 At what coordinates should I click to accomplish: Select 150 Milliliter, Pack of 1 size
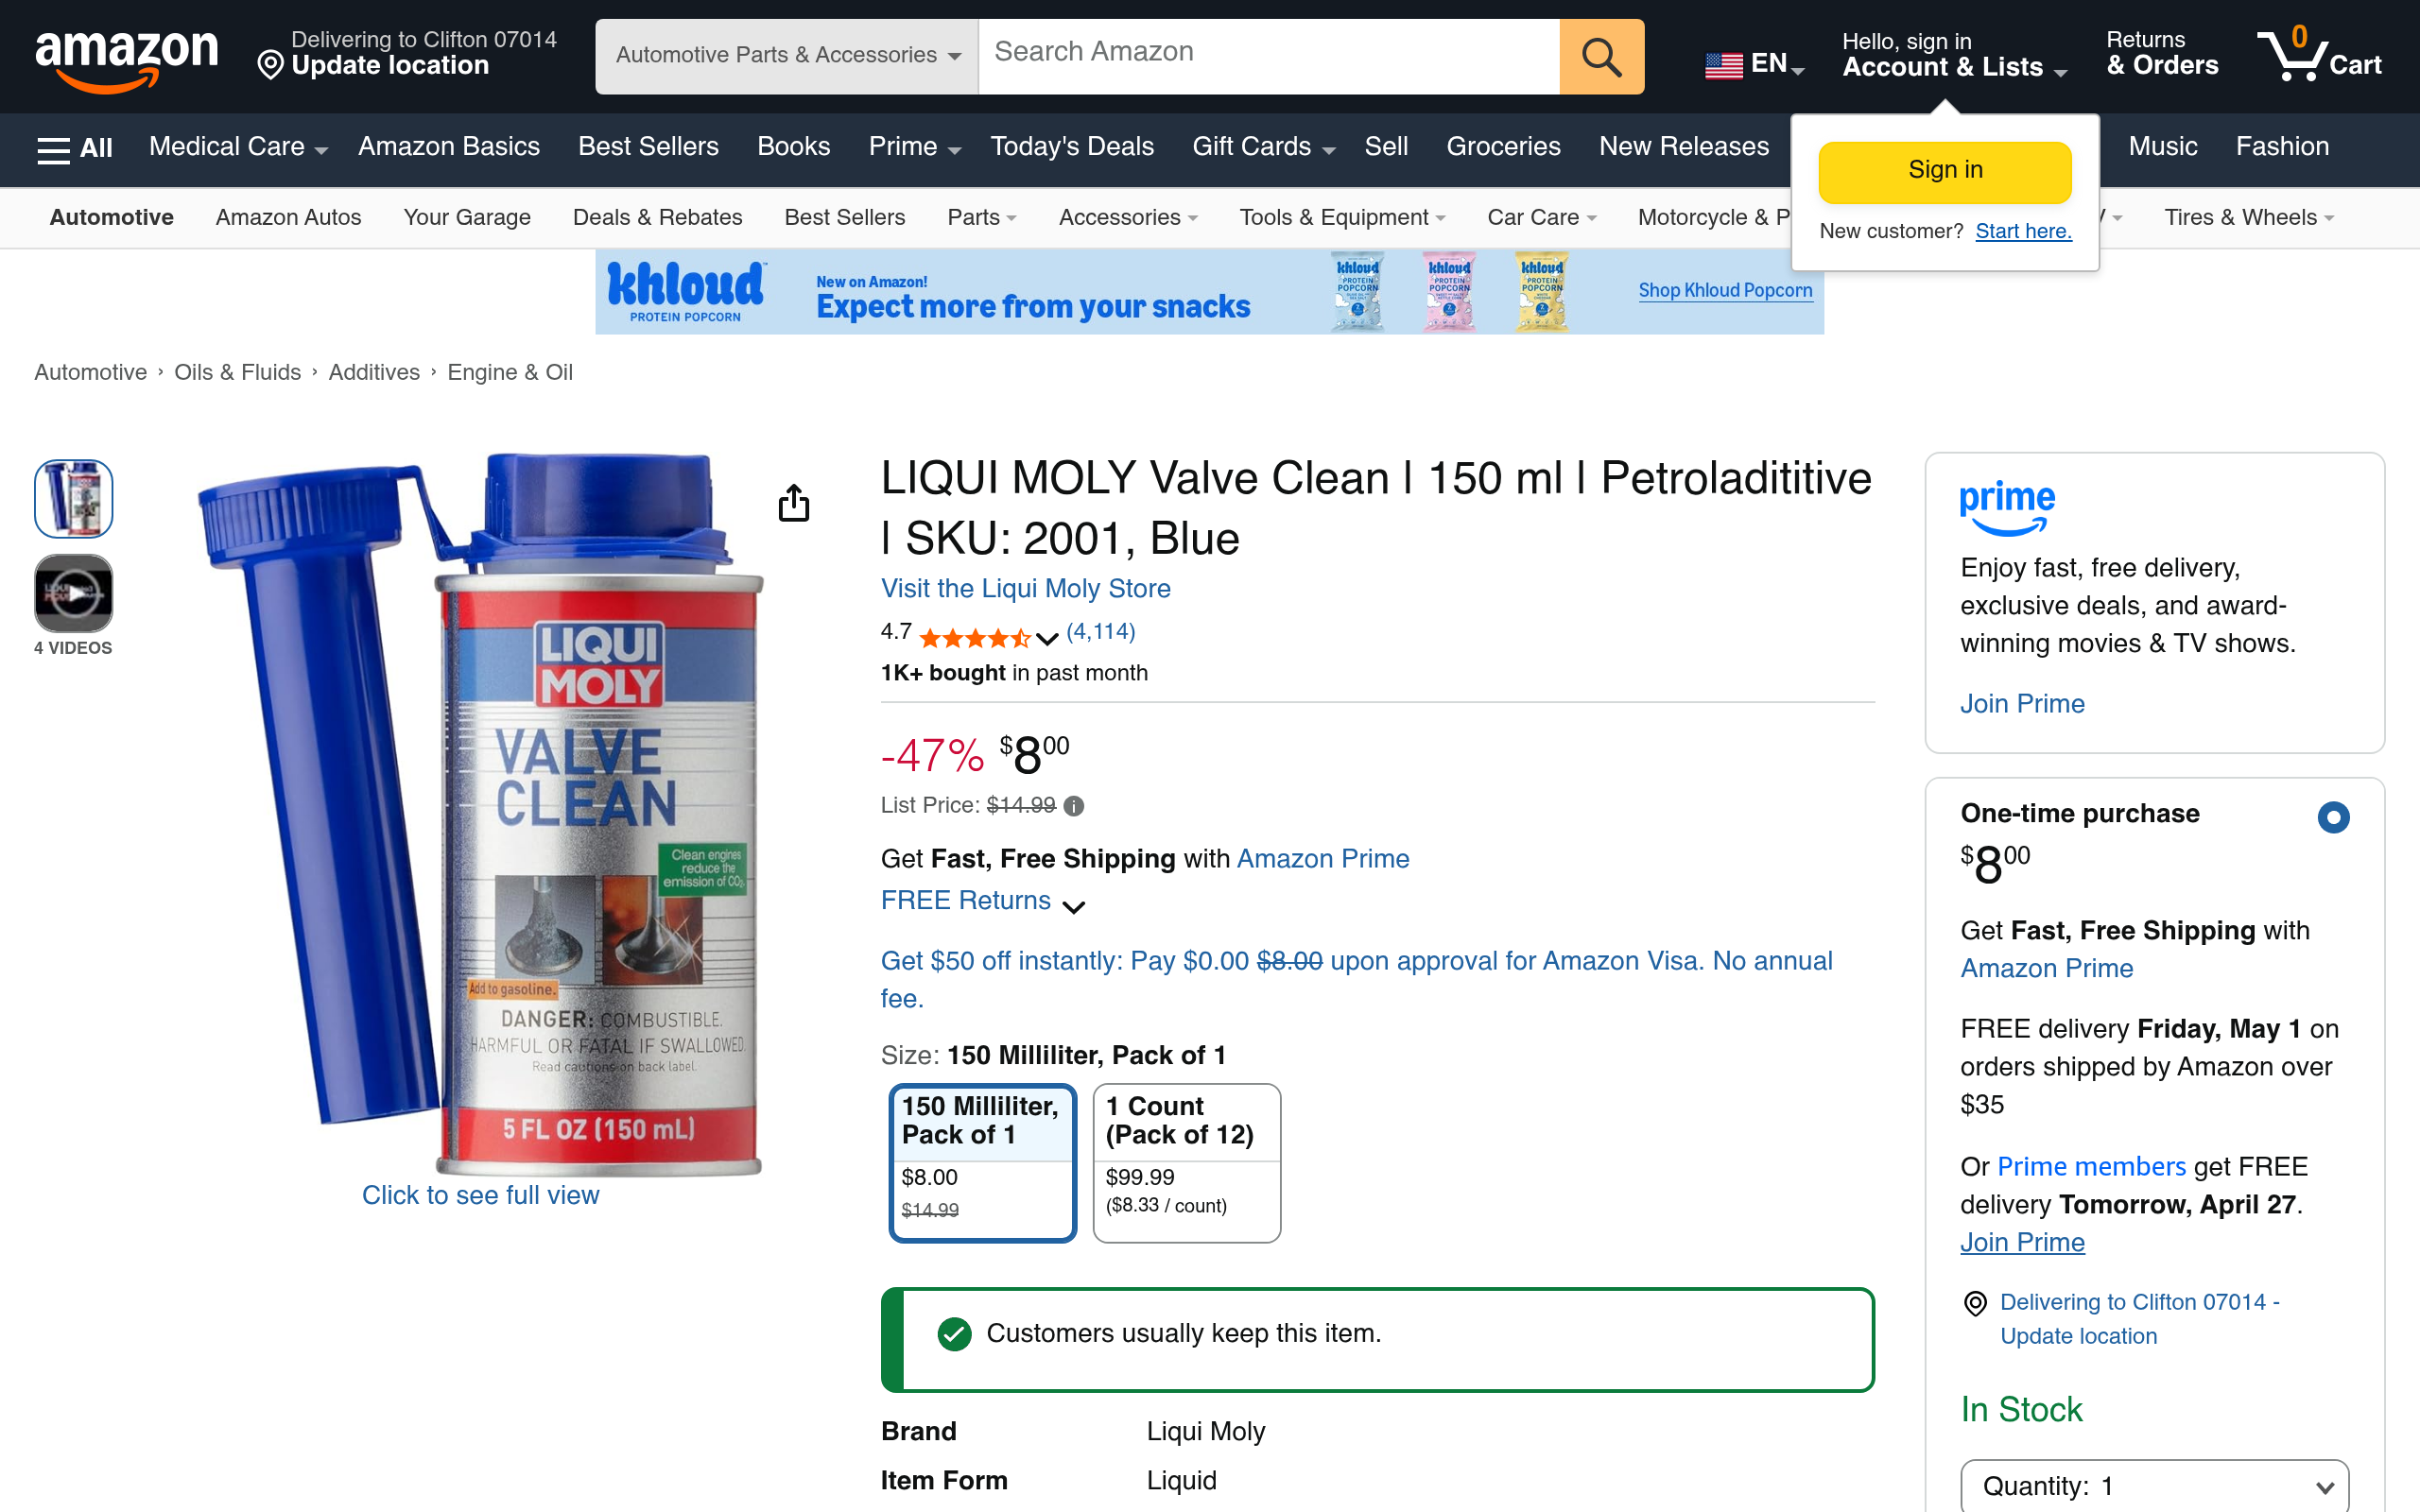point(982,1162)
